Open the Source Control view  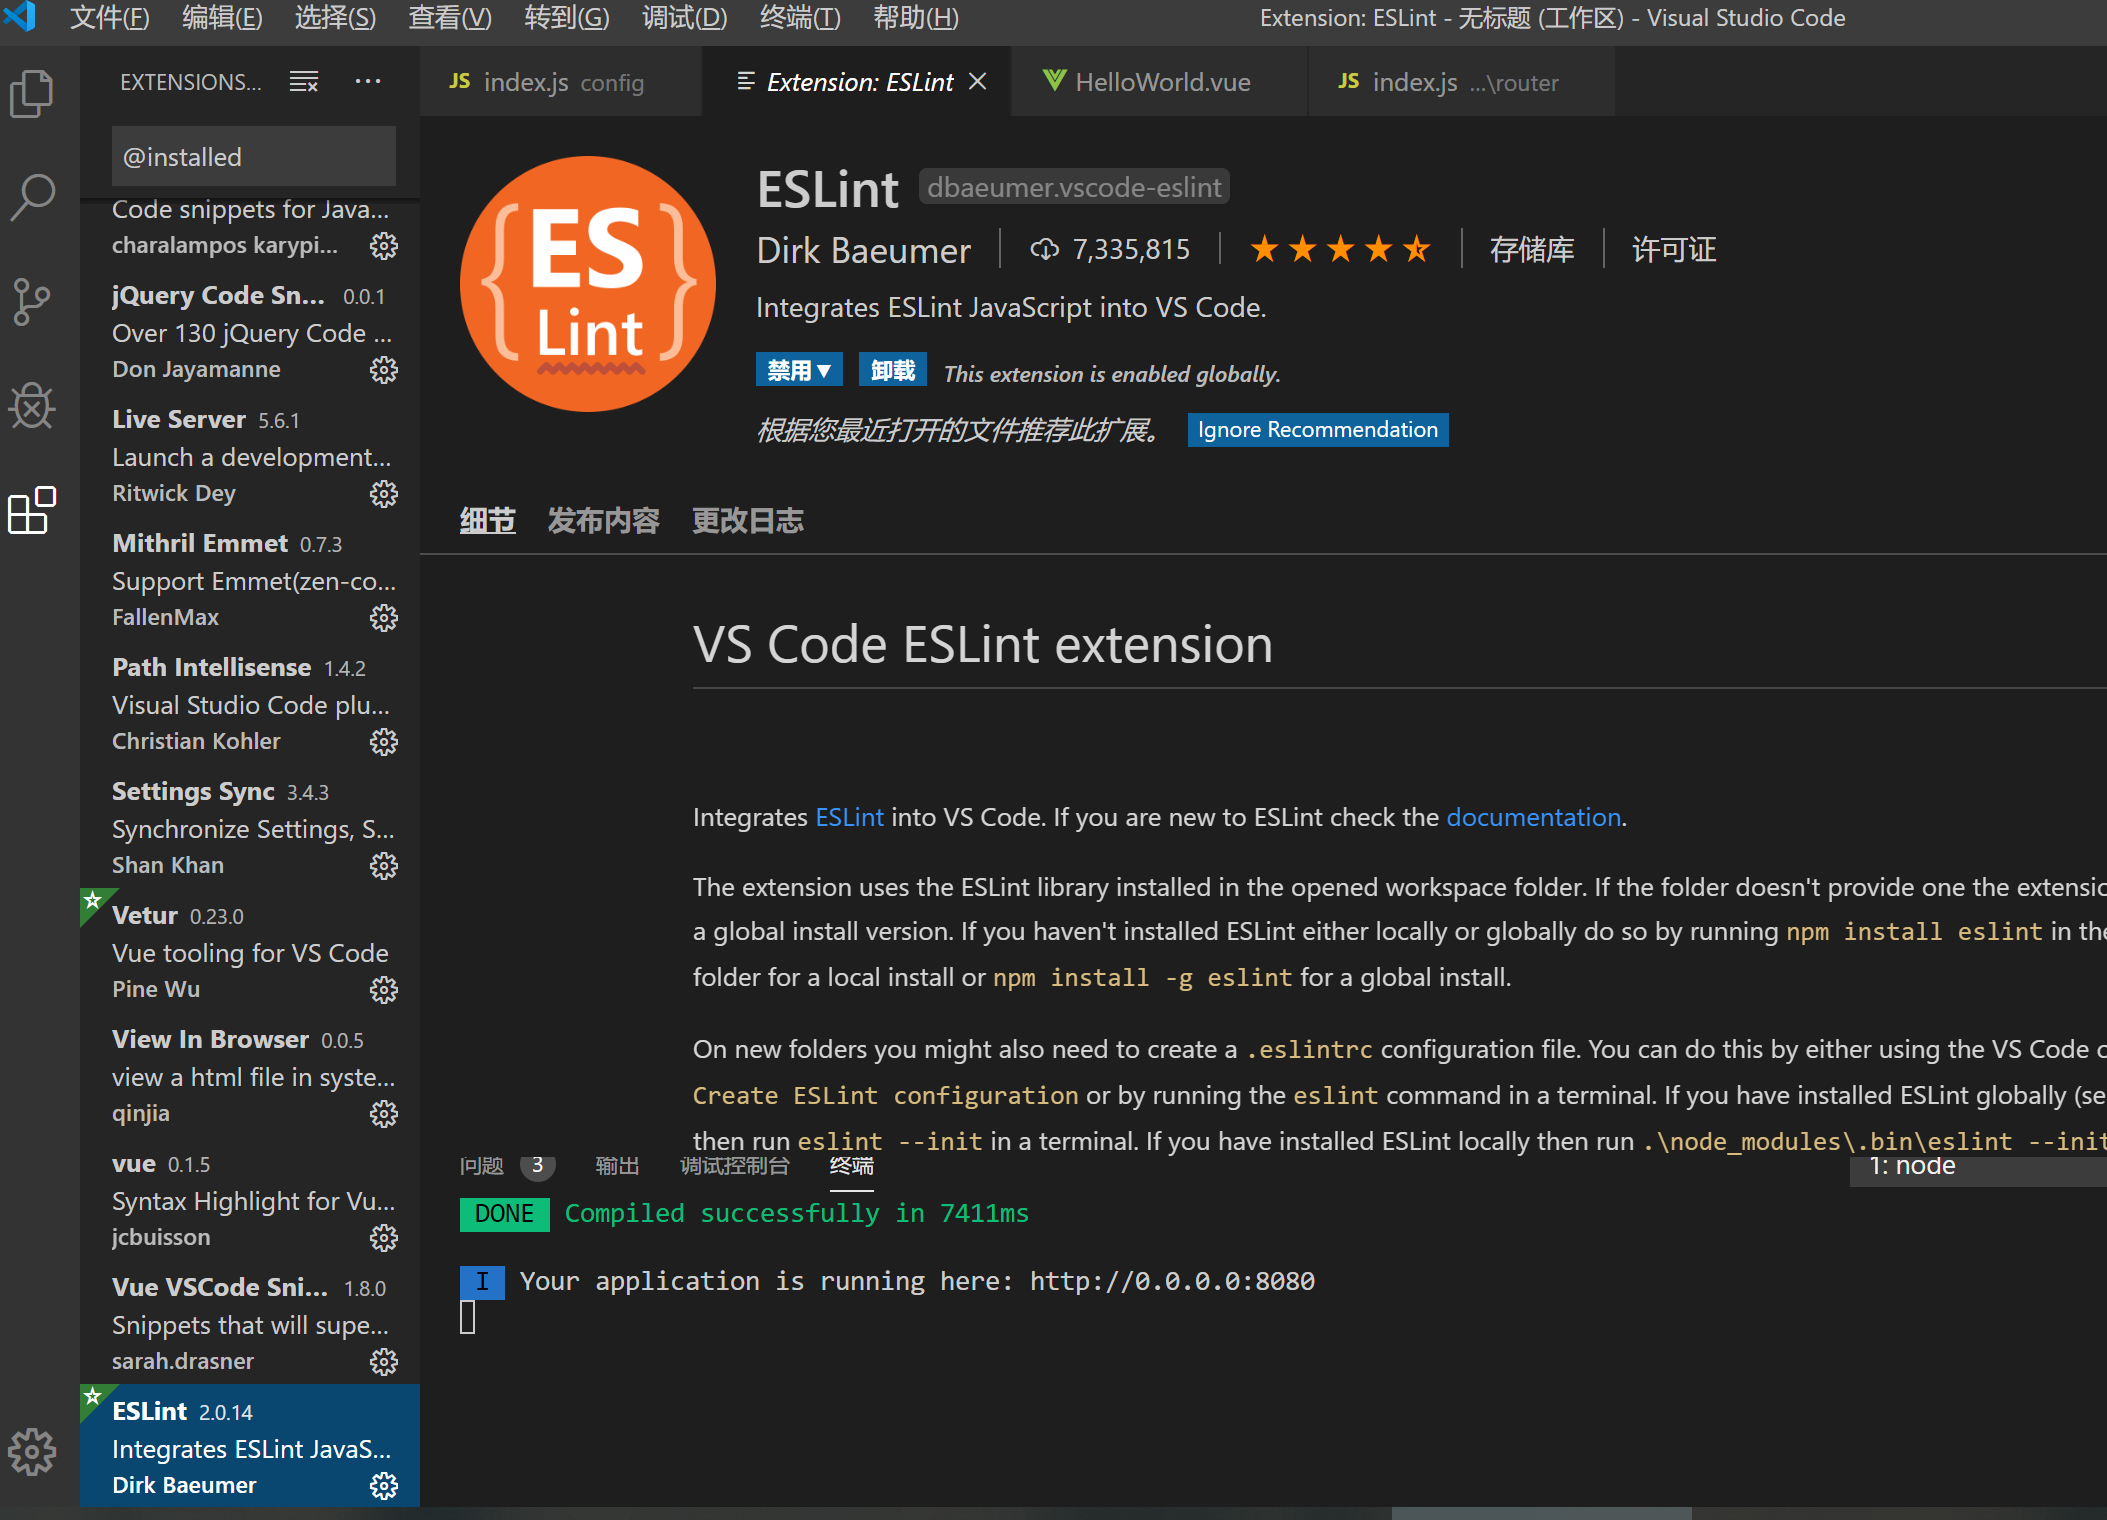coord(32,302)
